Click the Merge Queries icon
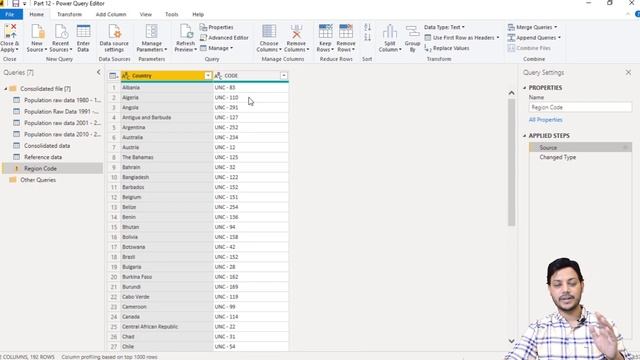 coord(511,27)
